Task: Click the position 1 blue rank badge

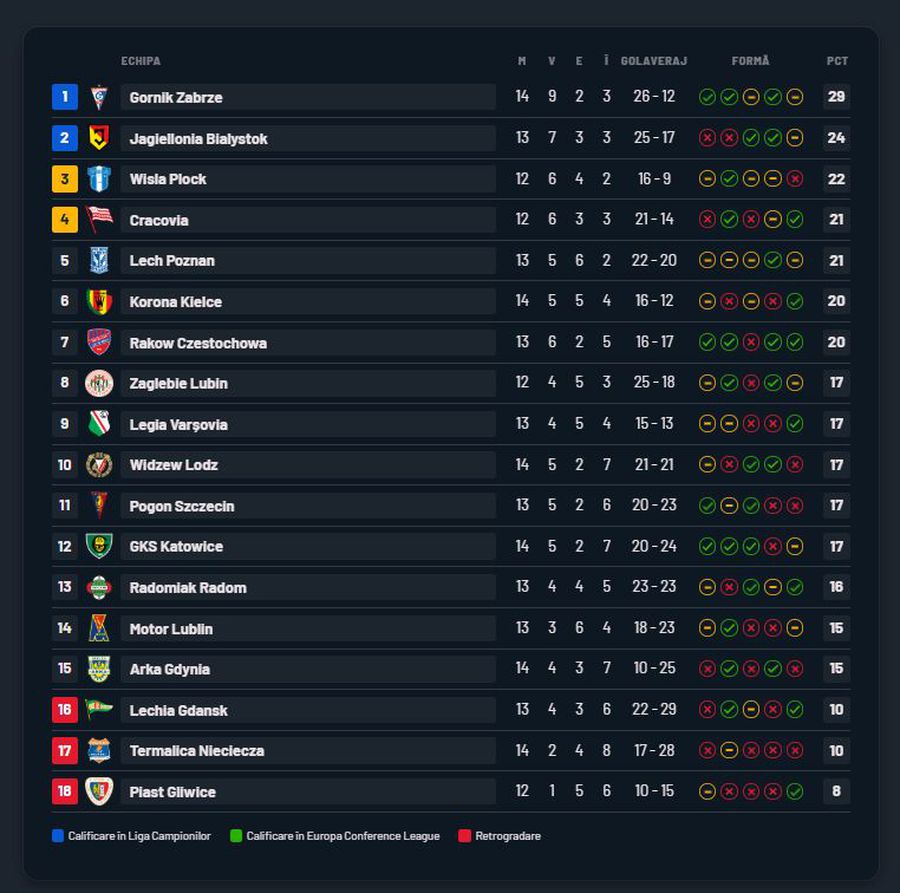Action: point(64,97)
